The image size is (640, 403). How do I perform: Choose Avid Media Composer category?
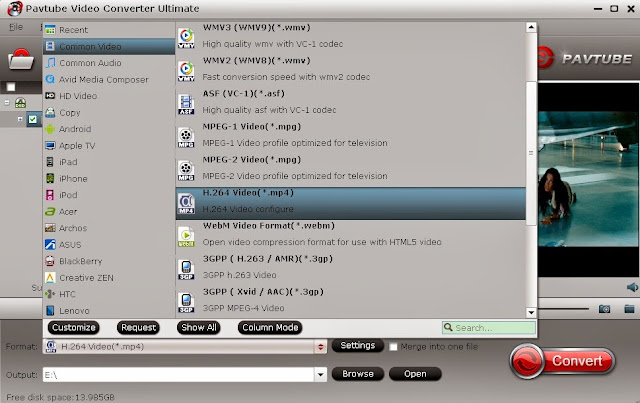point(109,79)
